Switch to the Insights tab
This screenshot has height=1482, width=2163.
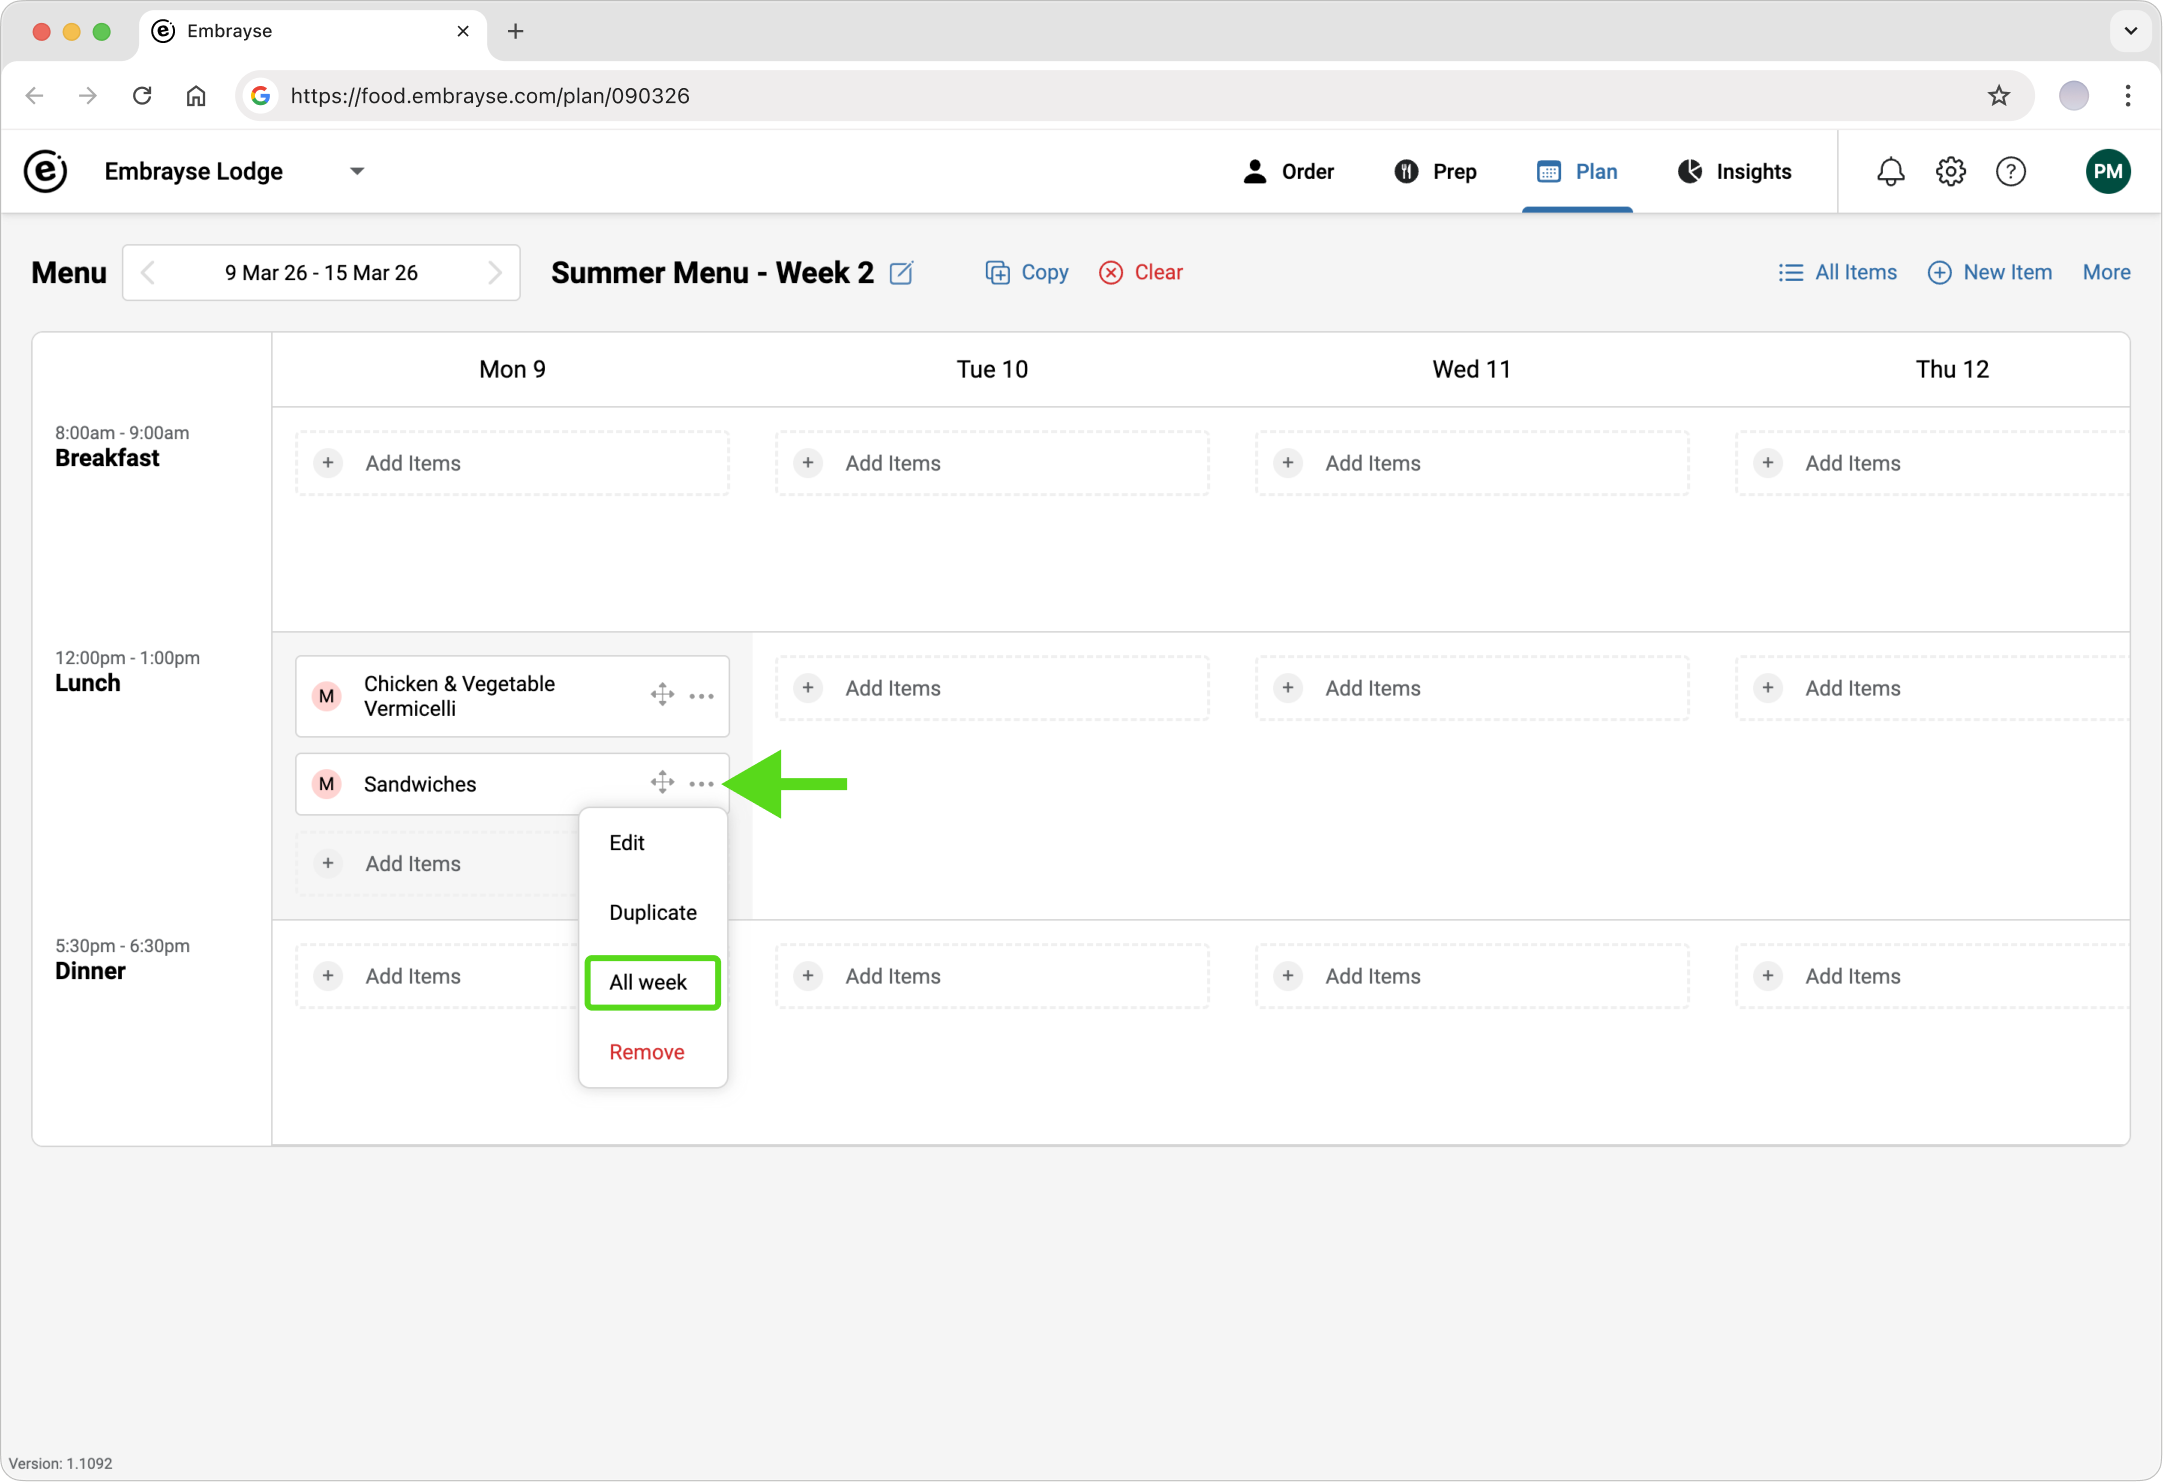pos(1735,172)
